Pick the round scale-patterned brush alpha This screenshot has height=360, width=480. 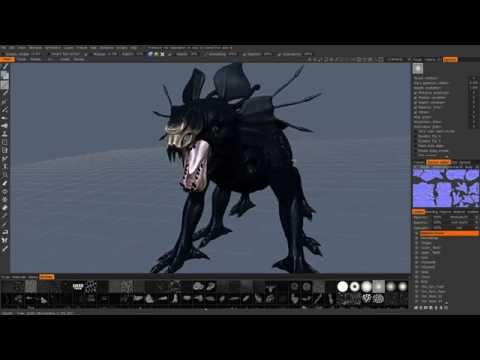(378, 299)
